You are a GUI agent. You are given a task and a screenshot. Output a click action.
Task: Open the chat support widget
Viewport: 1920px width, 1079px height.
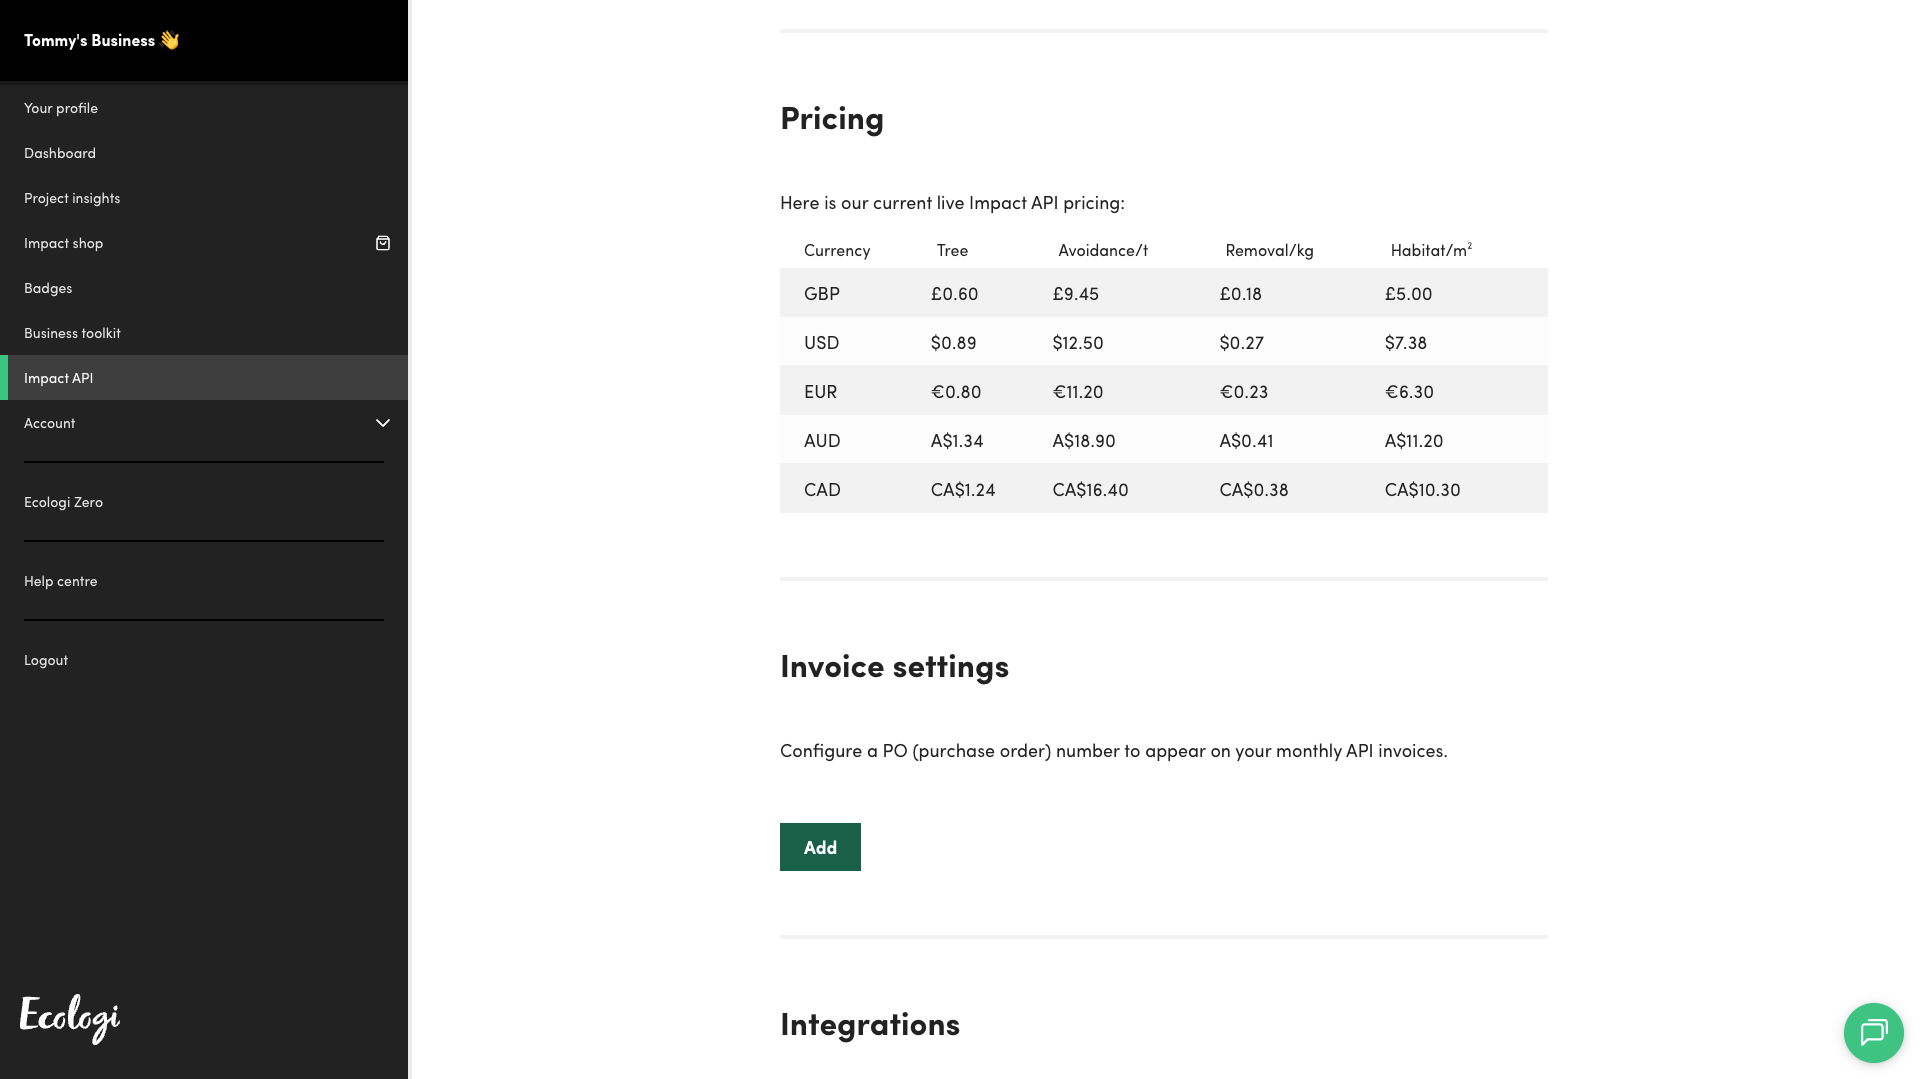tap(1873, 1032)
